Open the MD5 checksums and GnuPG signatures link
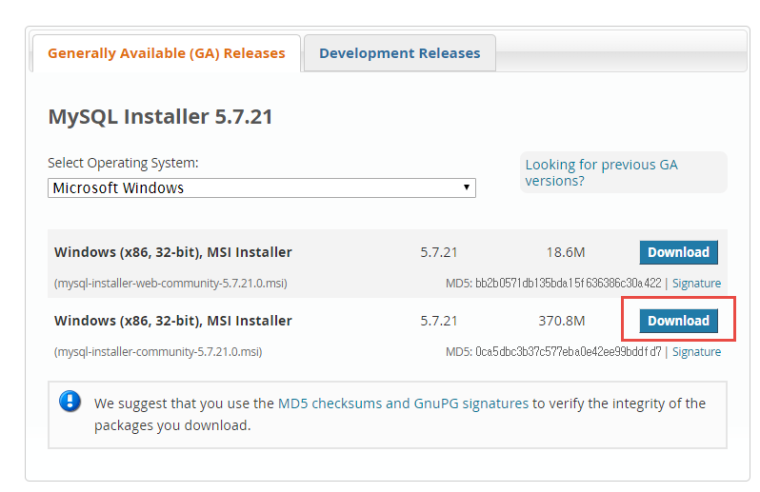This screenshot has height=492, width=760. point(403,404)
